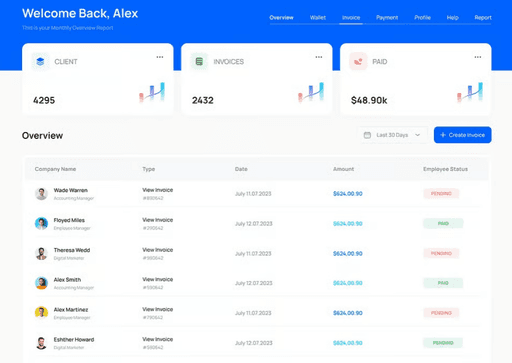Image resolution: width=512 pixels, height=363 pixels.
Task: Click the CLIENT card mini chart
Action: 152,92
